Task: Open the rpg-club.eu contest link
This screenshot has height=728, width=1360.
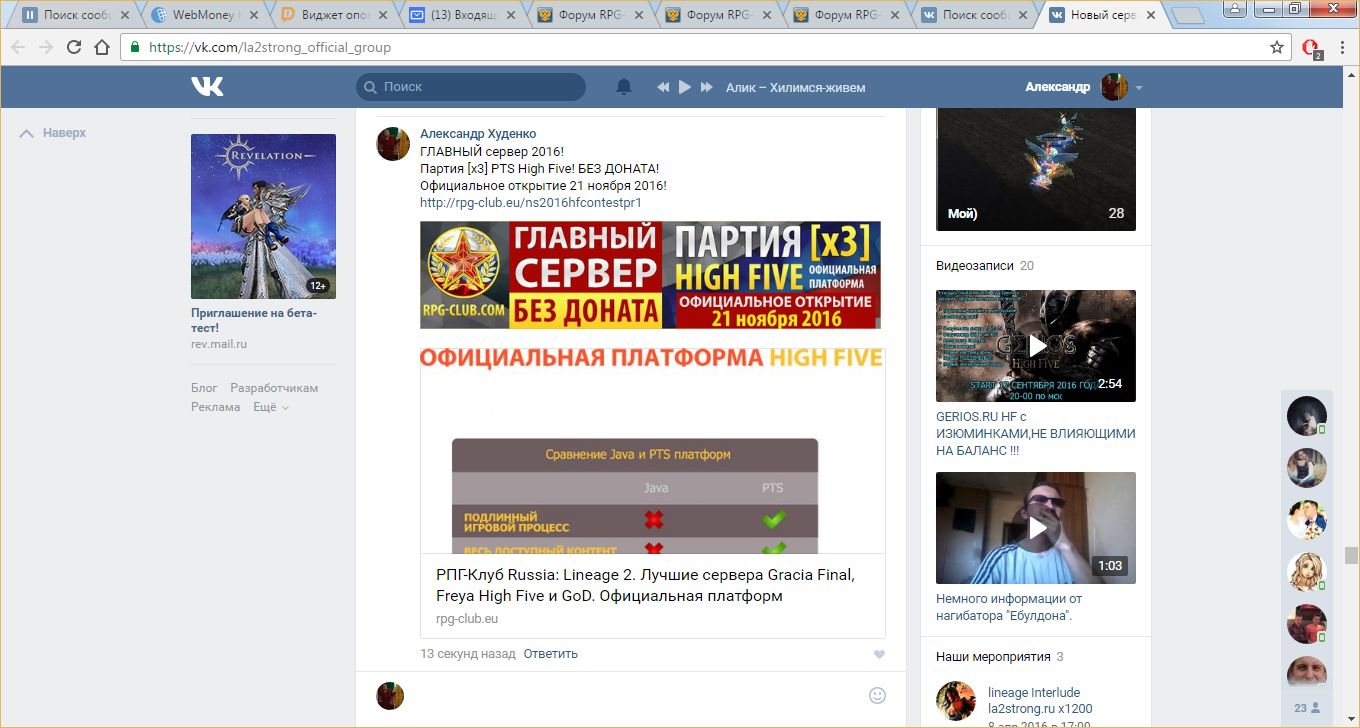Action: (530, 202)
